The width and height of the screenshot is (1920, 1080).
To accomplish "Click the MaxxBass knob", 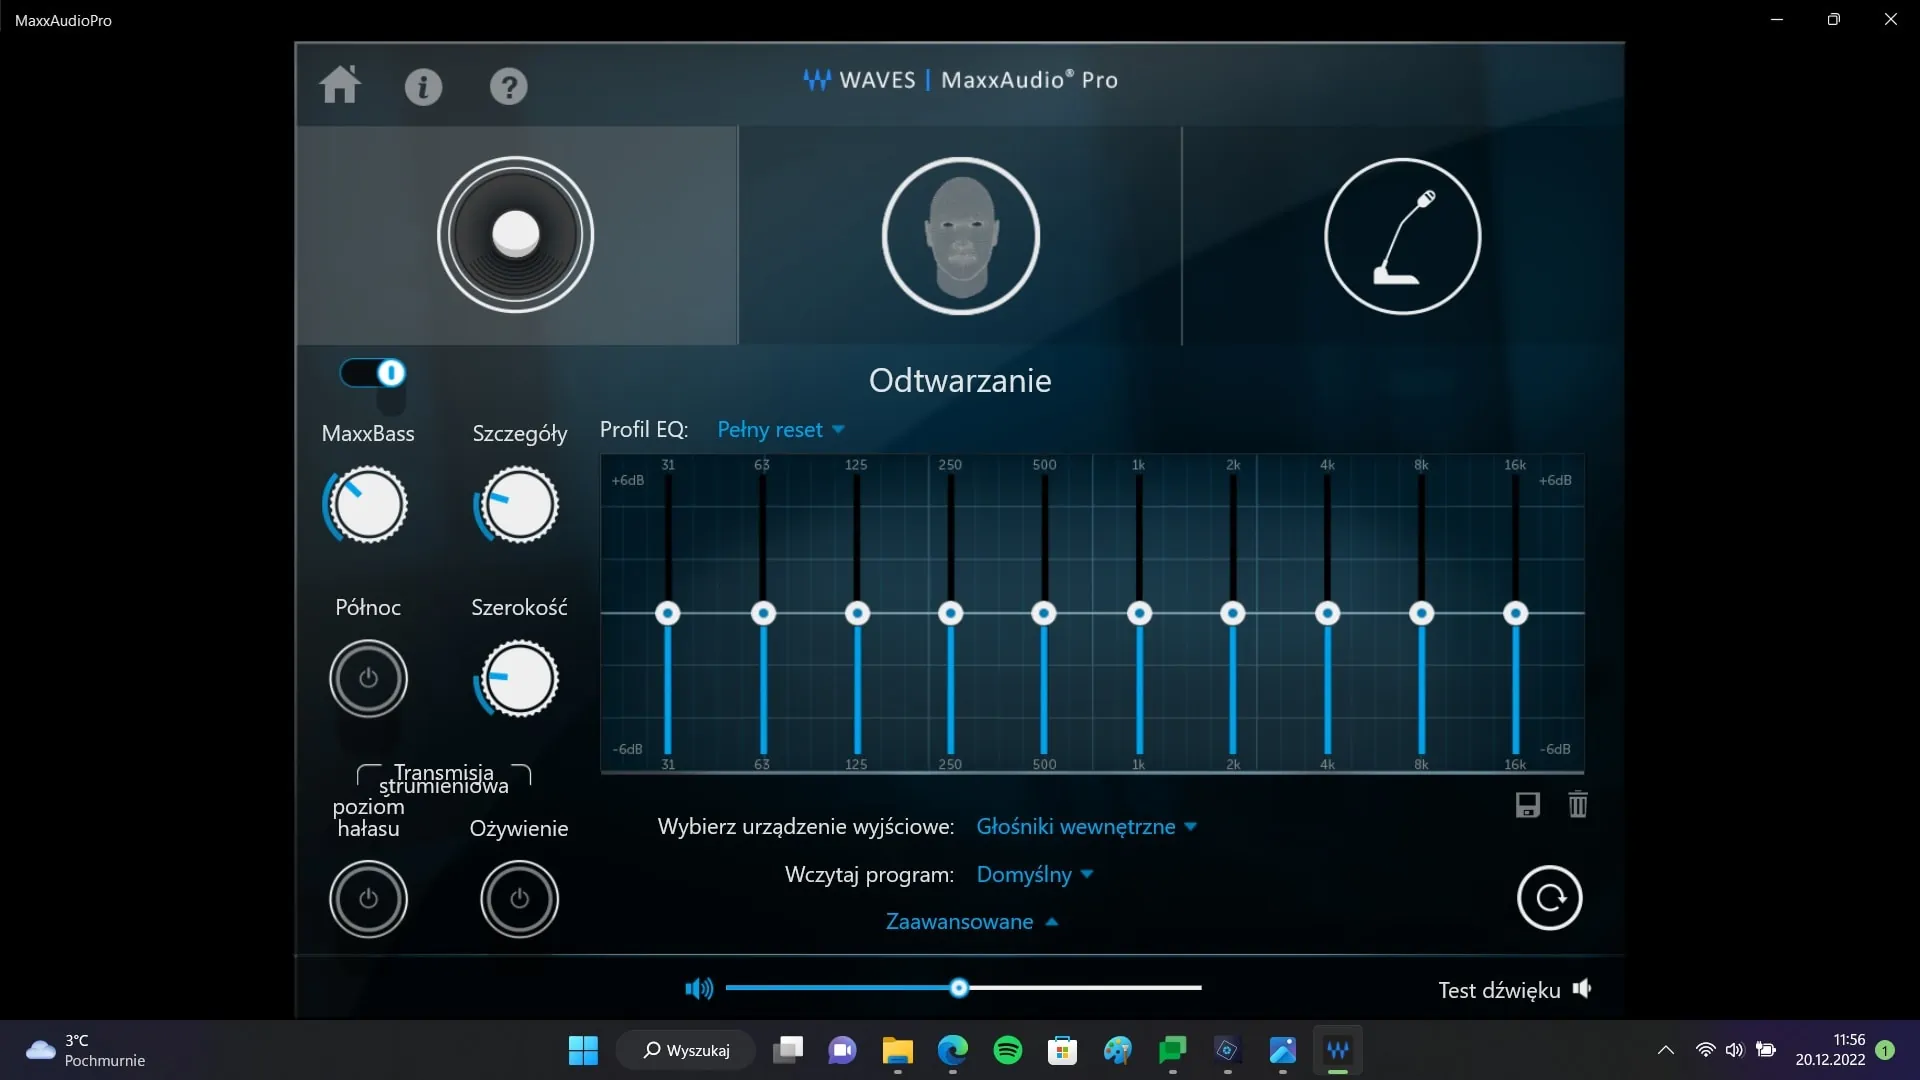I will 366,505.
